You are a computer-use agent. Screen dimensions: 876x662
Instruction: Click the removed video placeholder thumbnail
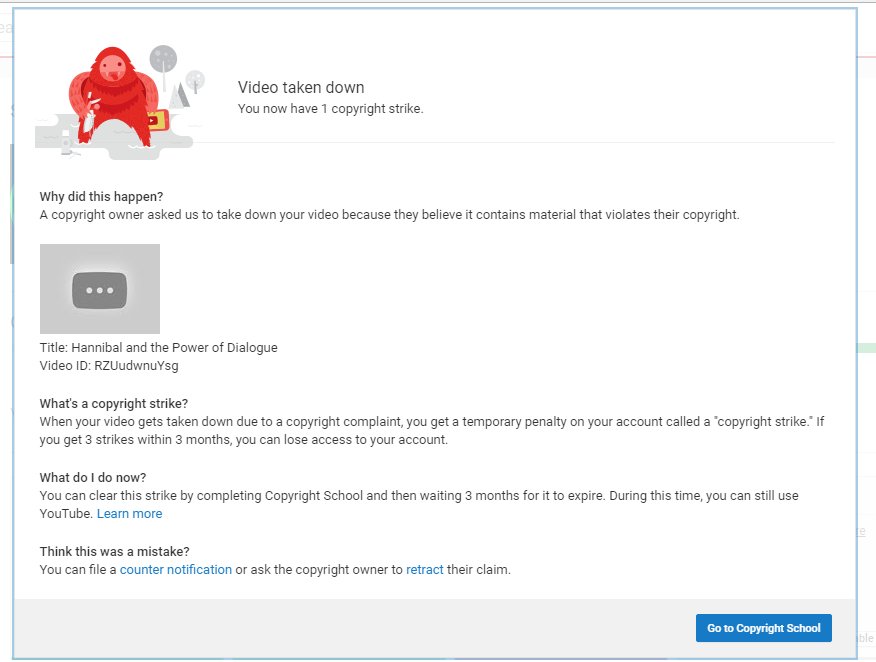click(x=100, y=289)
